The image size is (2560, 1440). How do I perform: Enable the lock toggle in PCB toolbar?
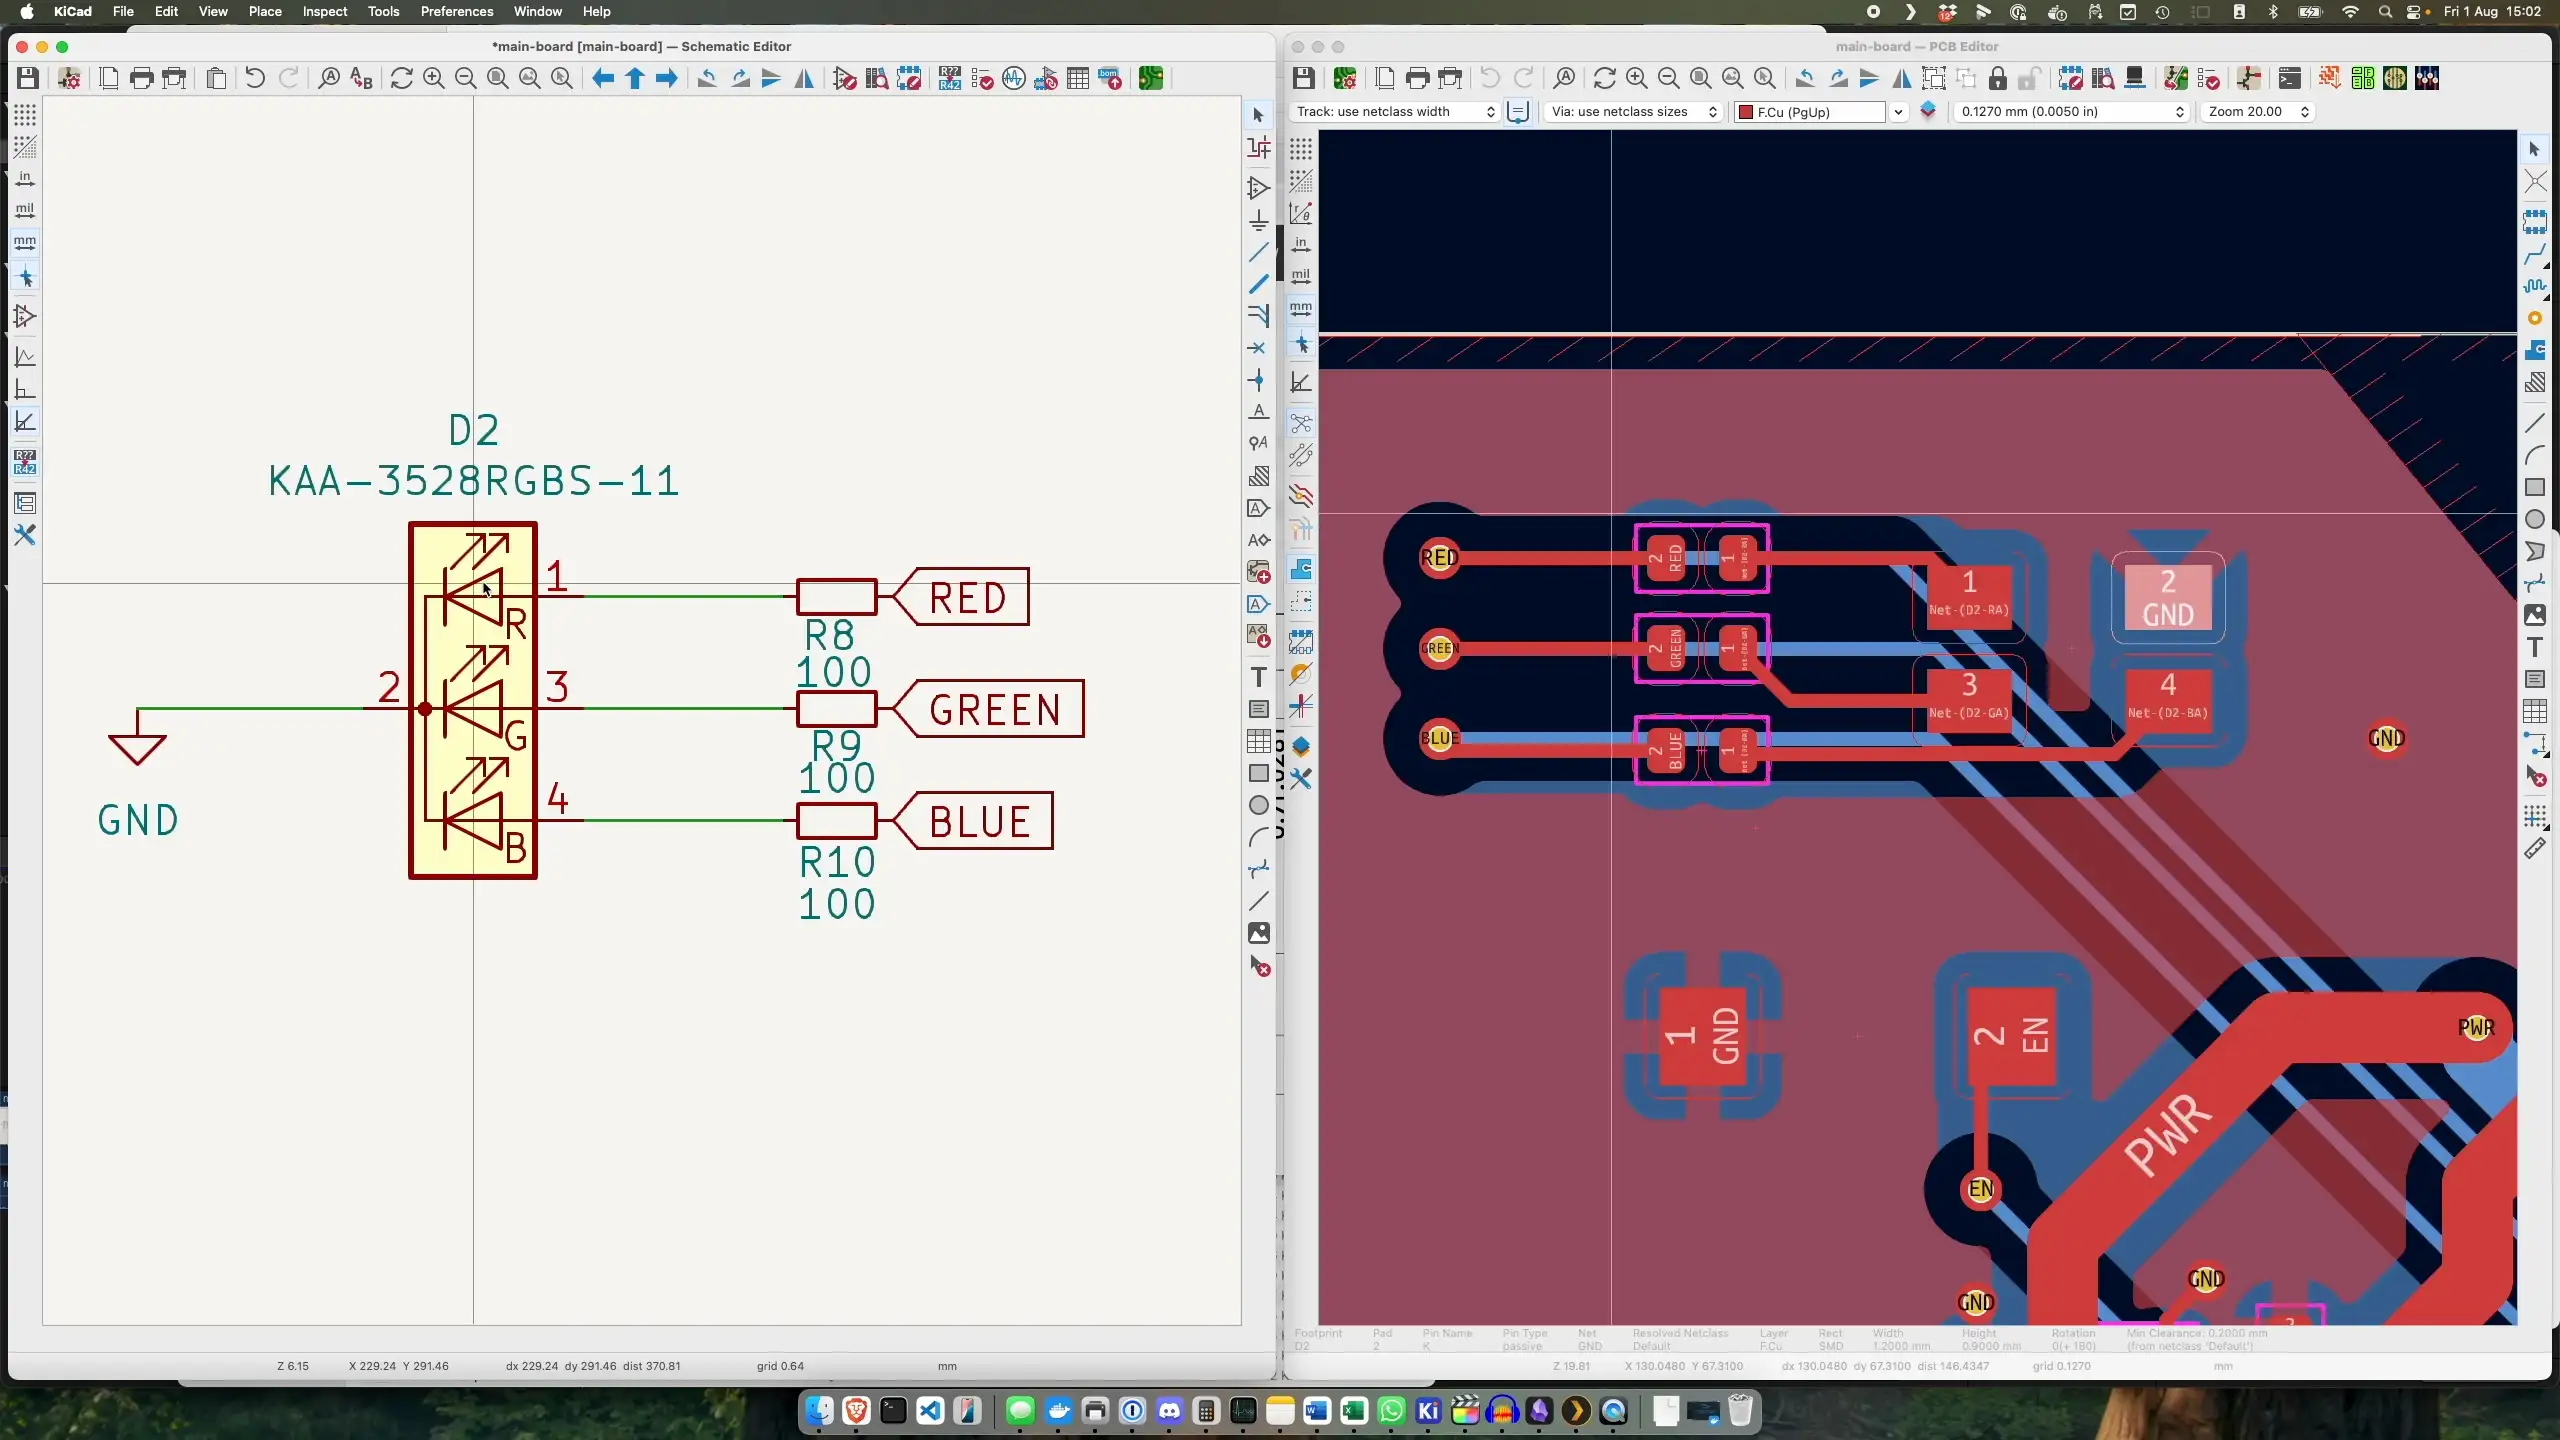1997,79
